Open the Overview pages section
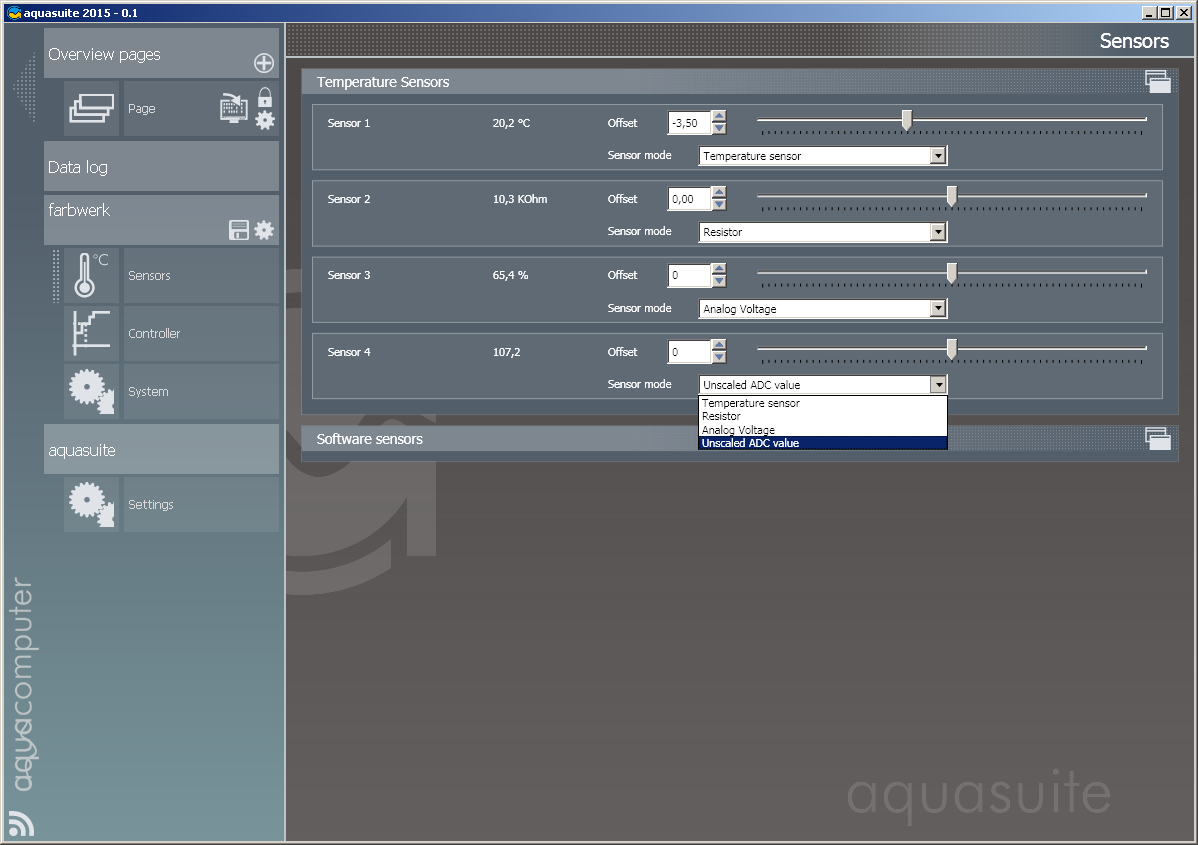 tap(161, 53)
